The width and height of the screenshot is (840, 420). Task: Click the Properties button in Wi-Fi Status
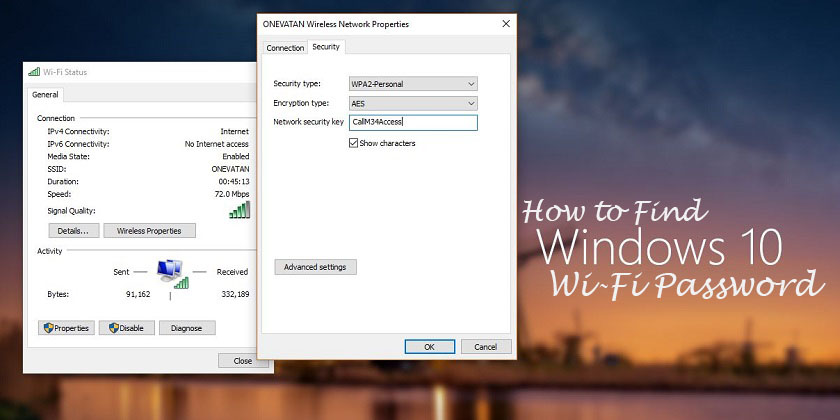tap(66, 328)
